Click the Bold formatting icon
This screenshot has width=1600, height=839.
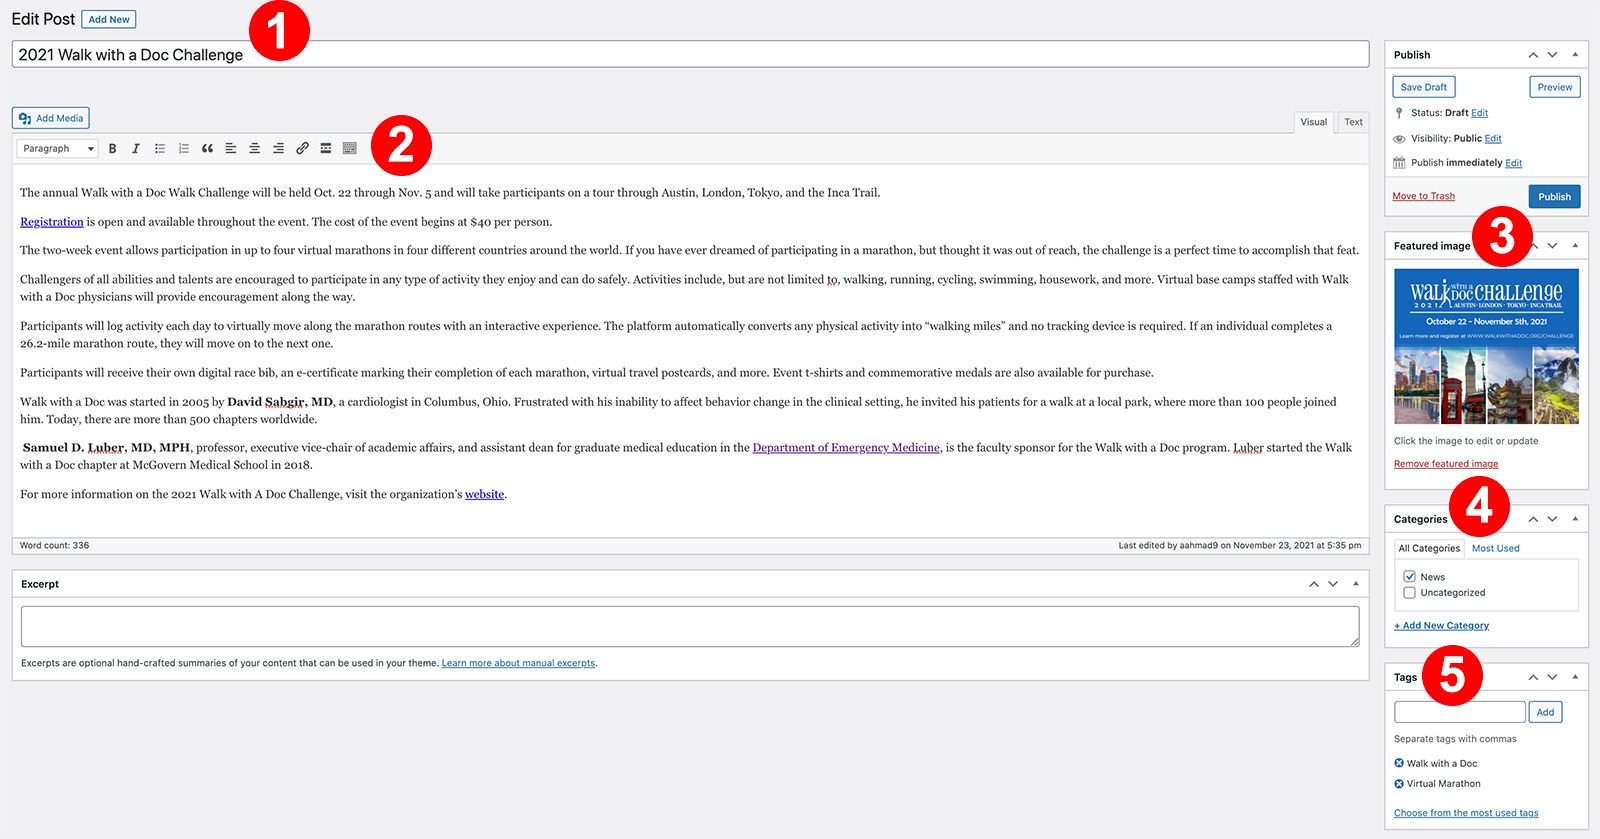click(x=112, y=149)
